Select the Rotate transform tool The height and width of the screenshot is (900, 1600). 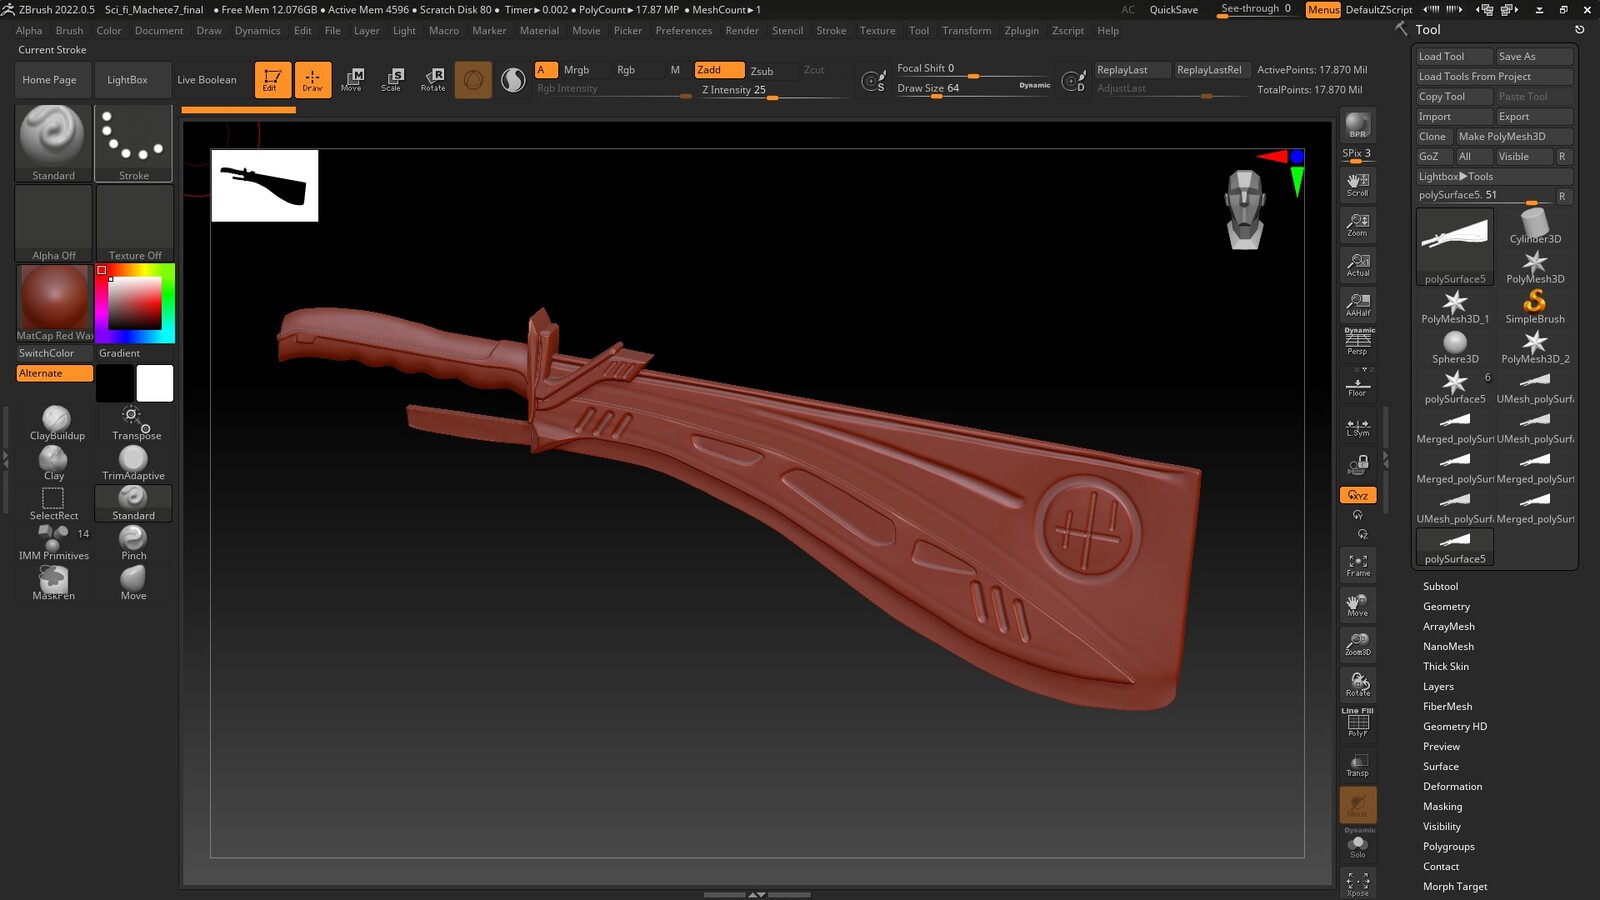[x=433, y=79]
